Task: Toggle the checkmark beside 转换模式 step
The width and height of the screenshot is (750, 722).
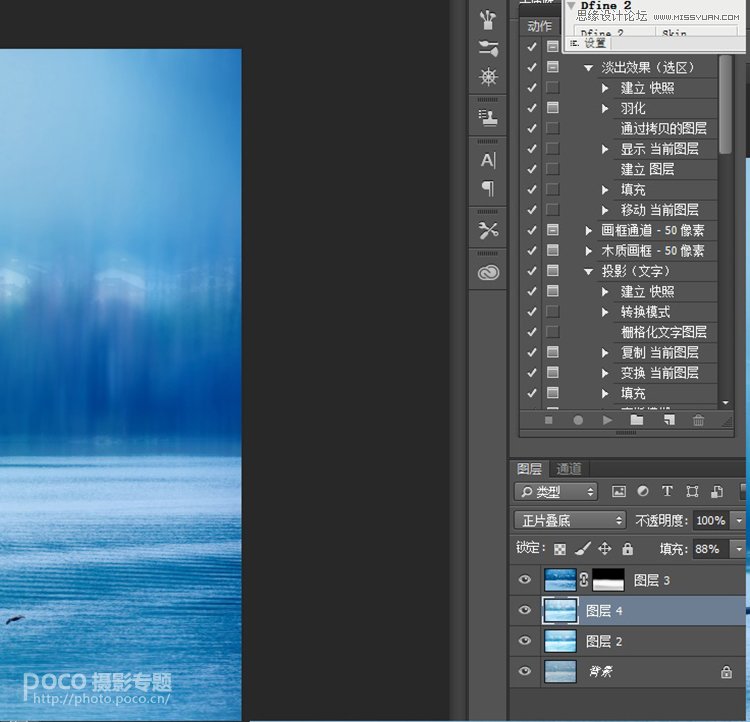Action: pos(531,311)
